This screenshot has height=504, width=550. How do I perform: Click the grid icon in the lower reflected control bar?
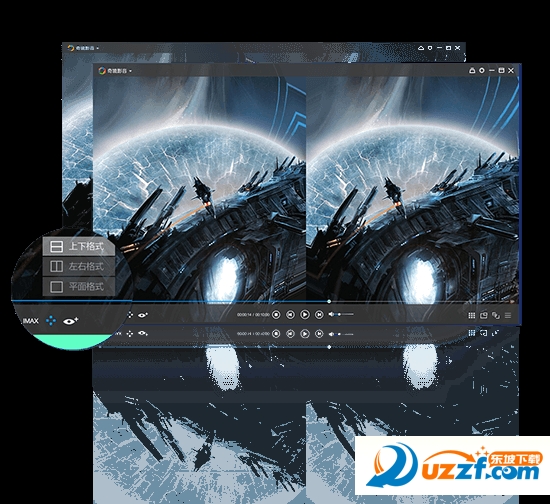coord(472,332)
